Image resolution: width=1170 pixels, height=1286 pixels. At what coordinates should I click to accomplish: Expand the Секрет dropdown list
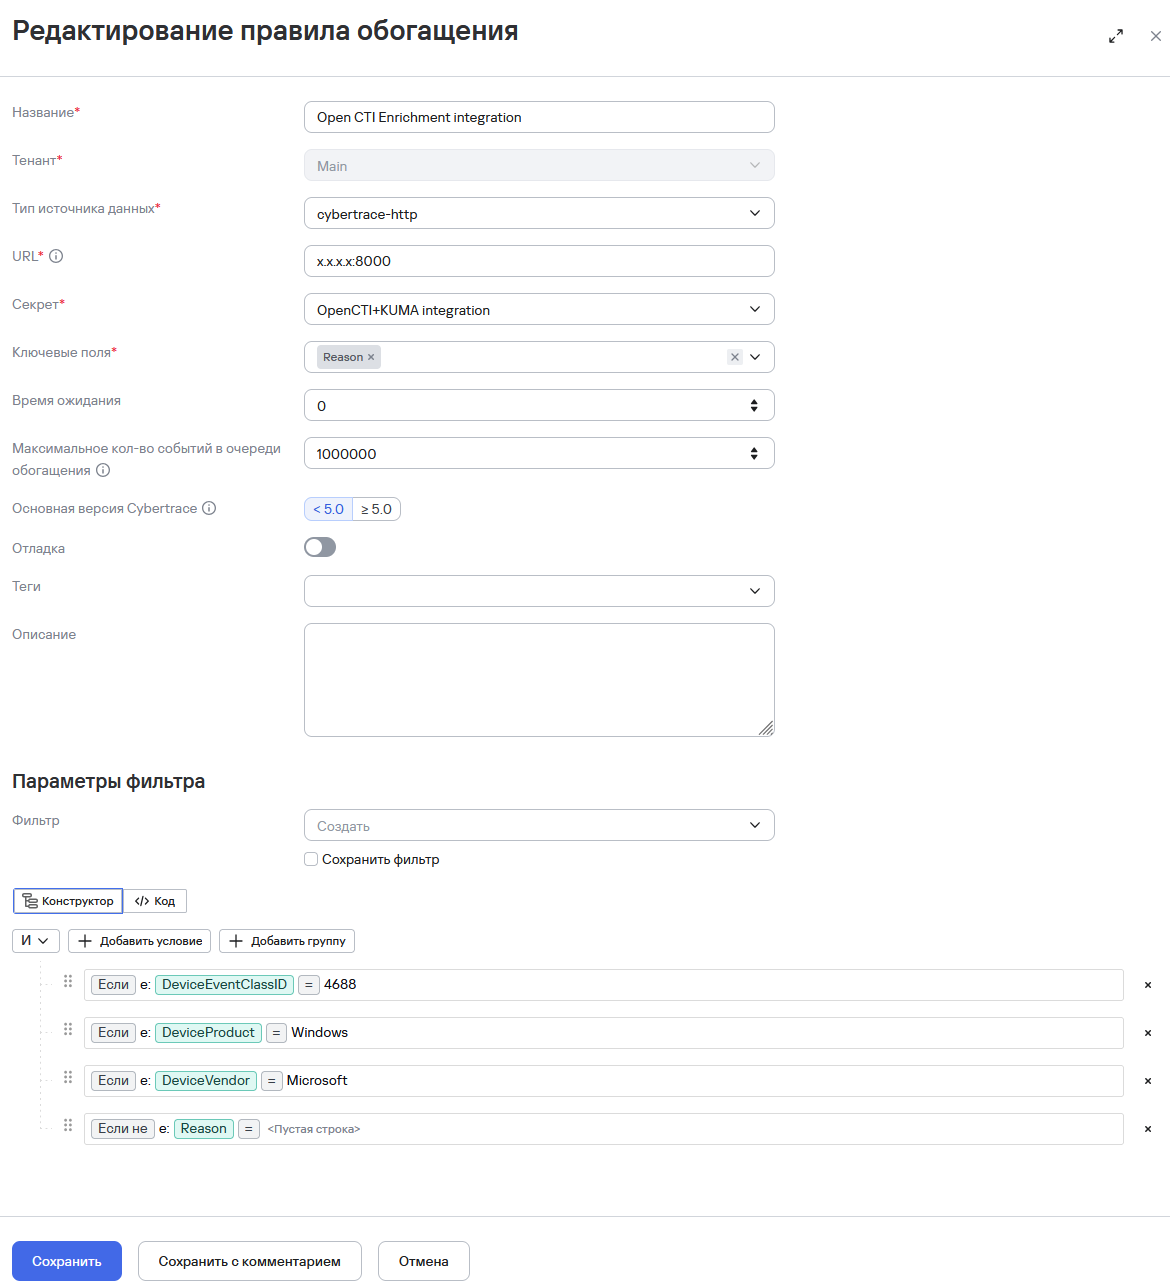539,309
